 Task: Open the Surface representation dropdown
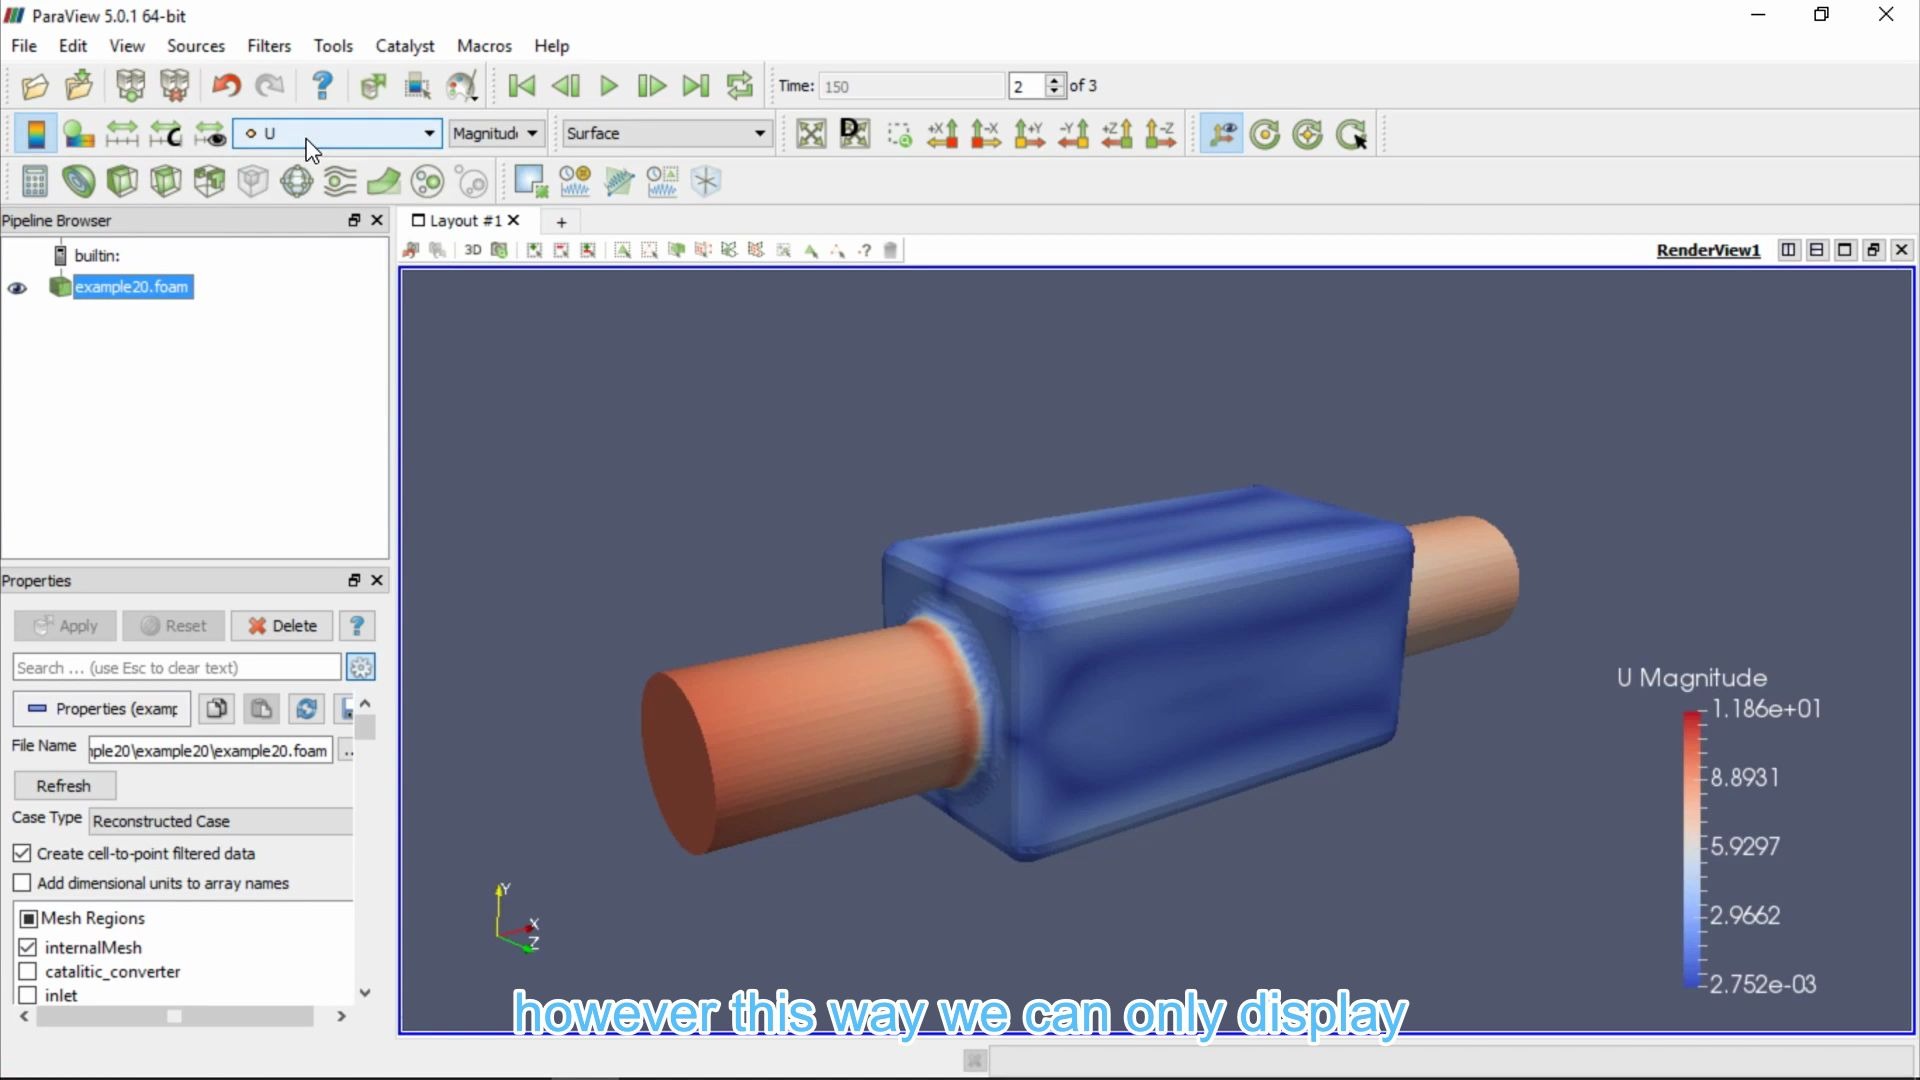(666, 133)
